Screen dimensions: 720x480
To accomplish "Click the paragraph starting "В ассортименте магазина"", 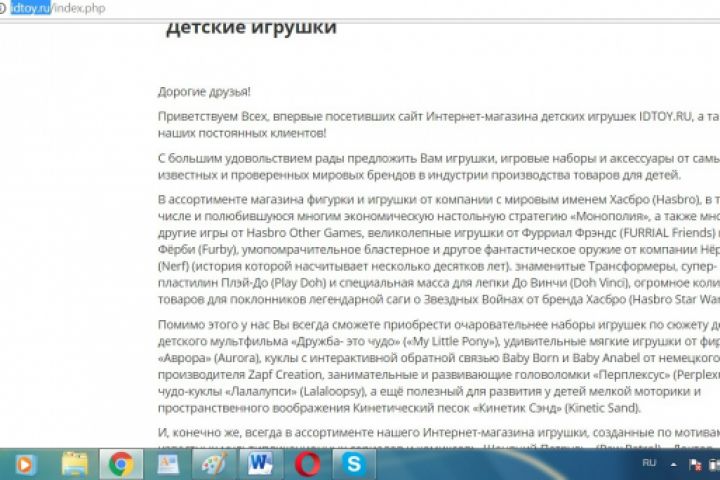I will (x=439, y=249).
